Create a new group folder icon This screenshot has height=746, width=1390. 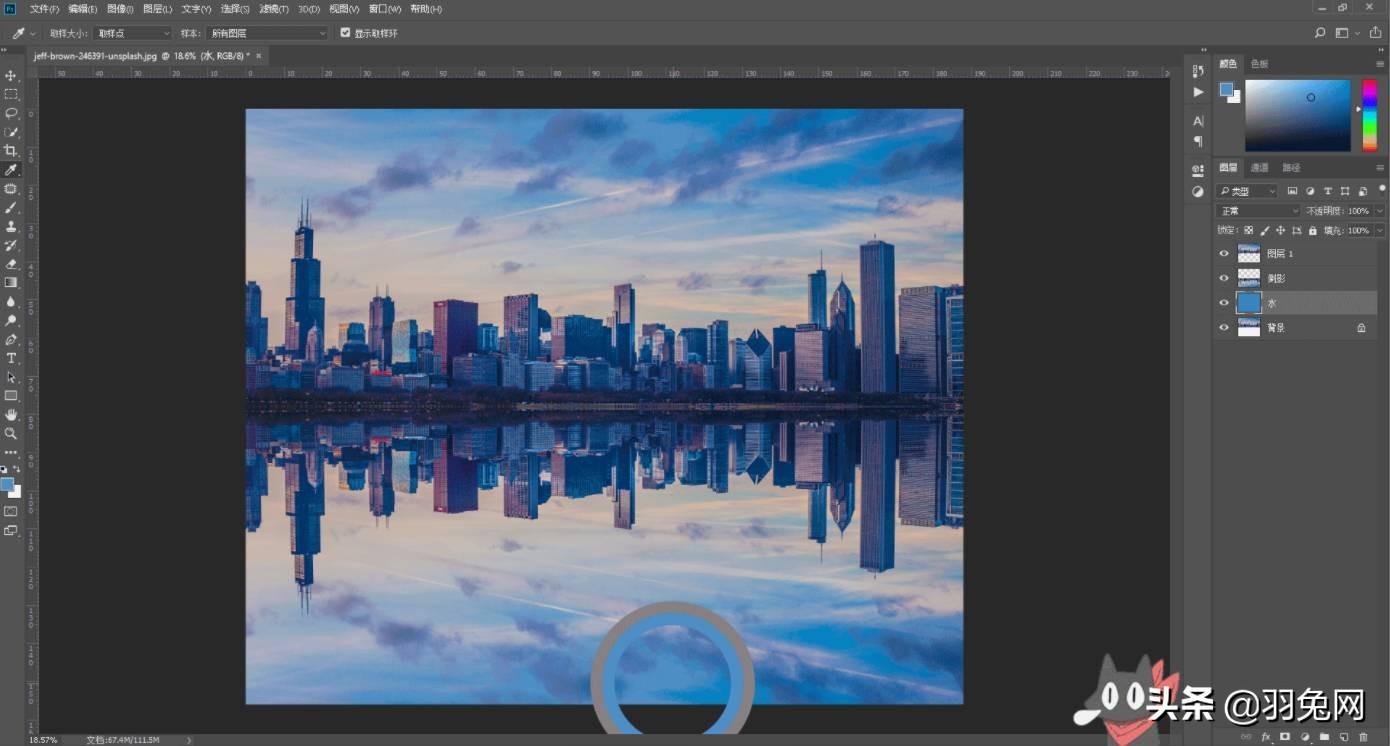(x=1324, y=737)
